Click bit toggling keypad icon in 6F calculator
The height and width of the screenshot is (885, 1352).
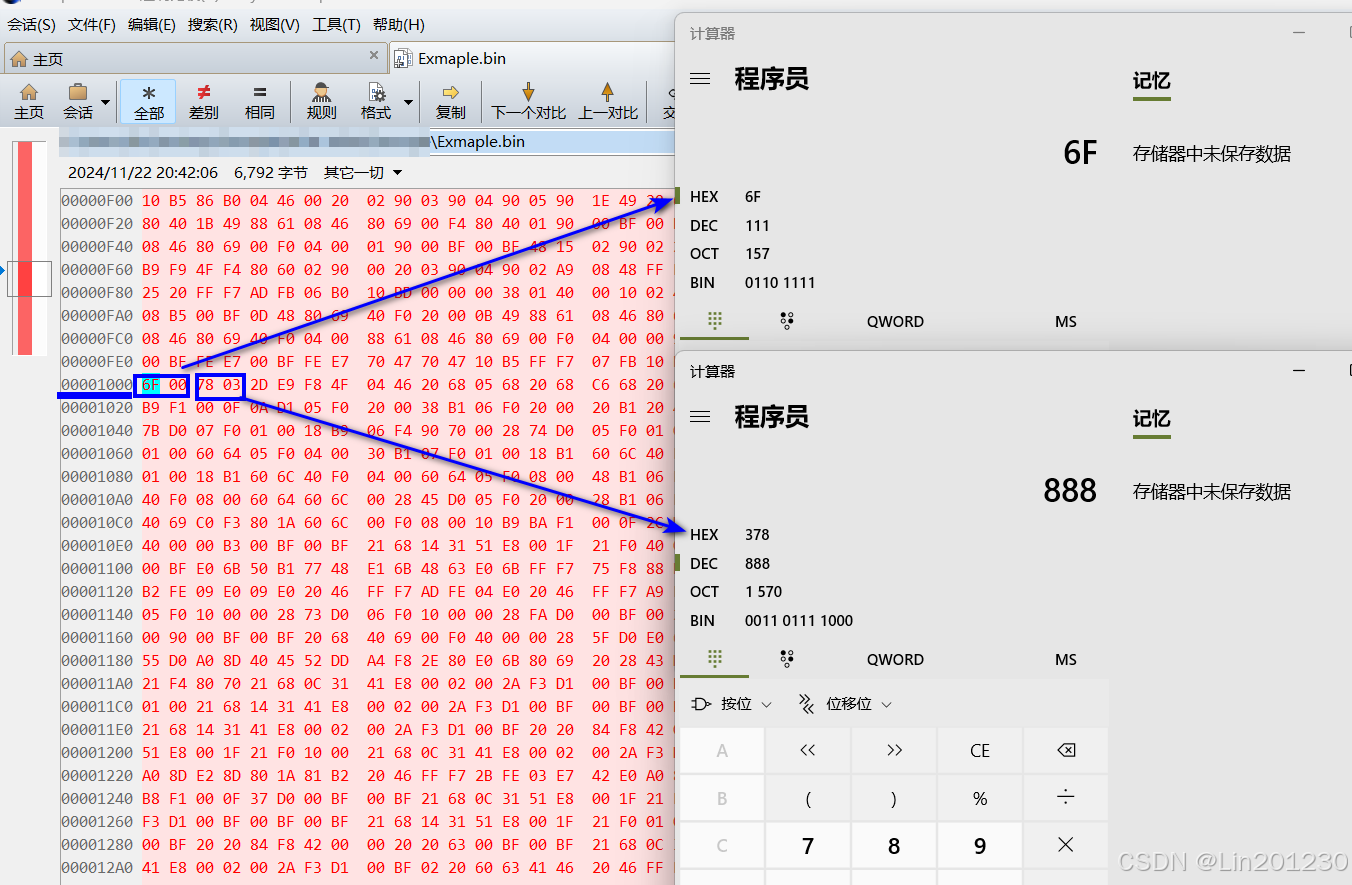click(x=787, y=321)
